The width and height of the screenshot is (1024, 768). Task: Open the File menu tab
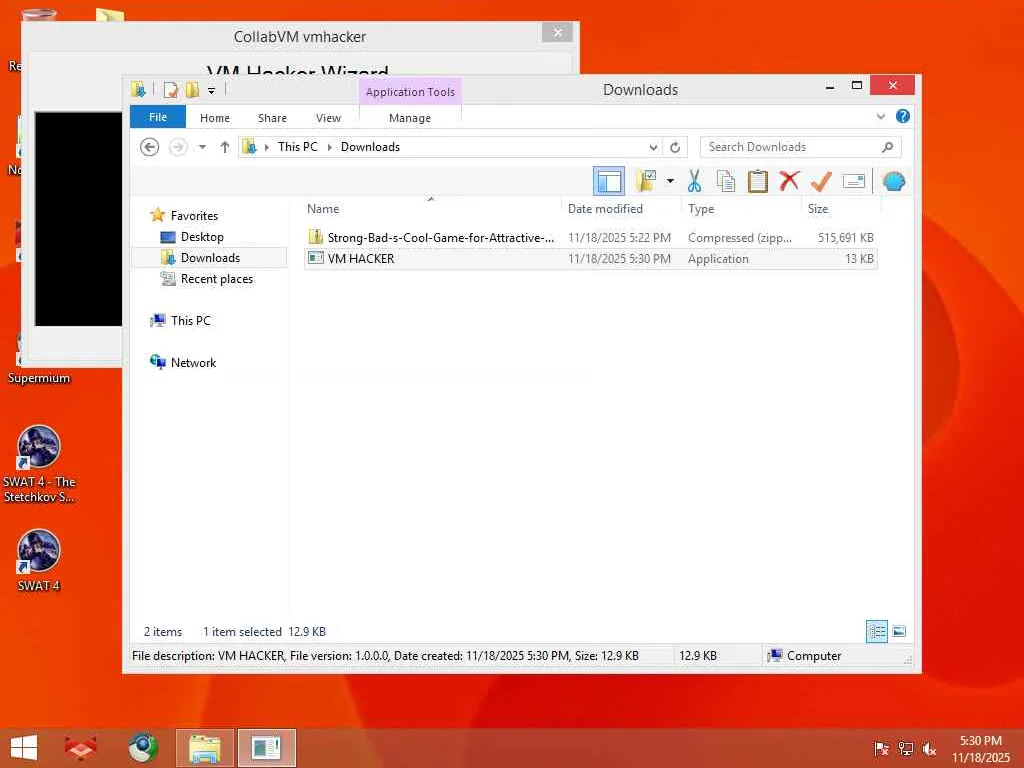158,117
